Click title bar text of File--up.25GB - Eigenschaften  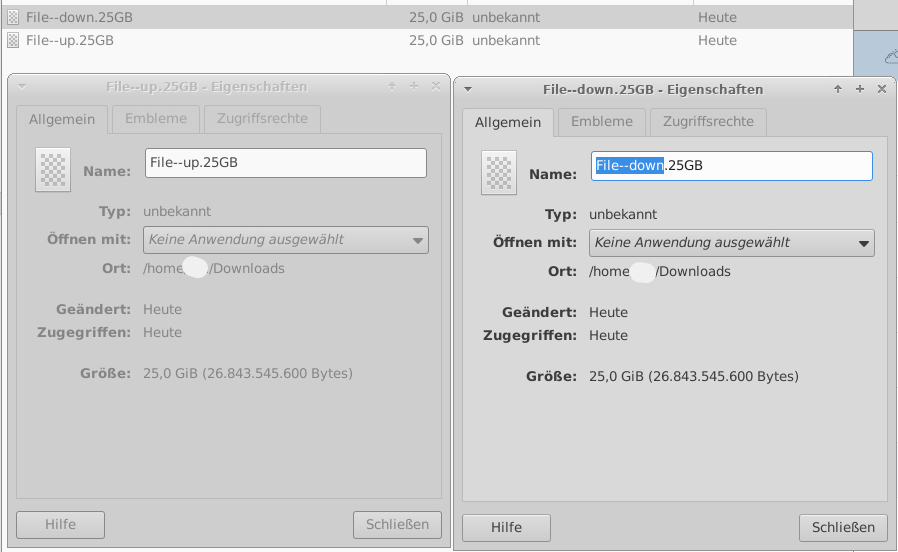207,86
